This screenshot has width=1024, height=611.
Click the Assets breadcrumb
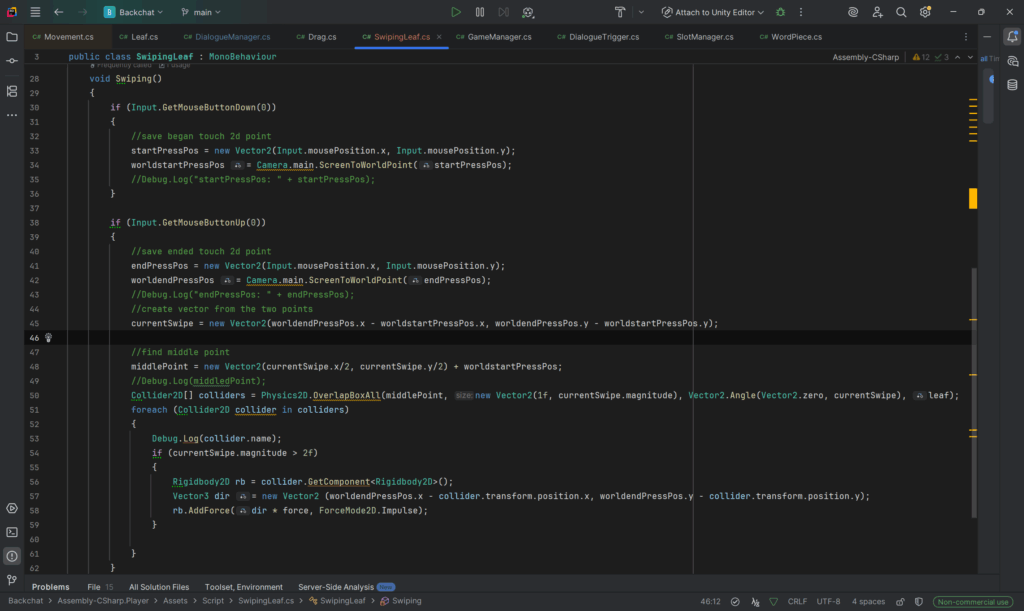click(175, 601)
